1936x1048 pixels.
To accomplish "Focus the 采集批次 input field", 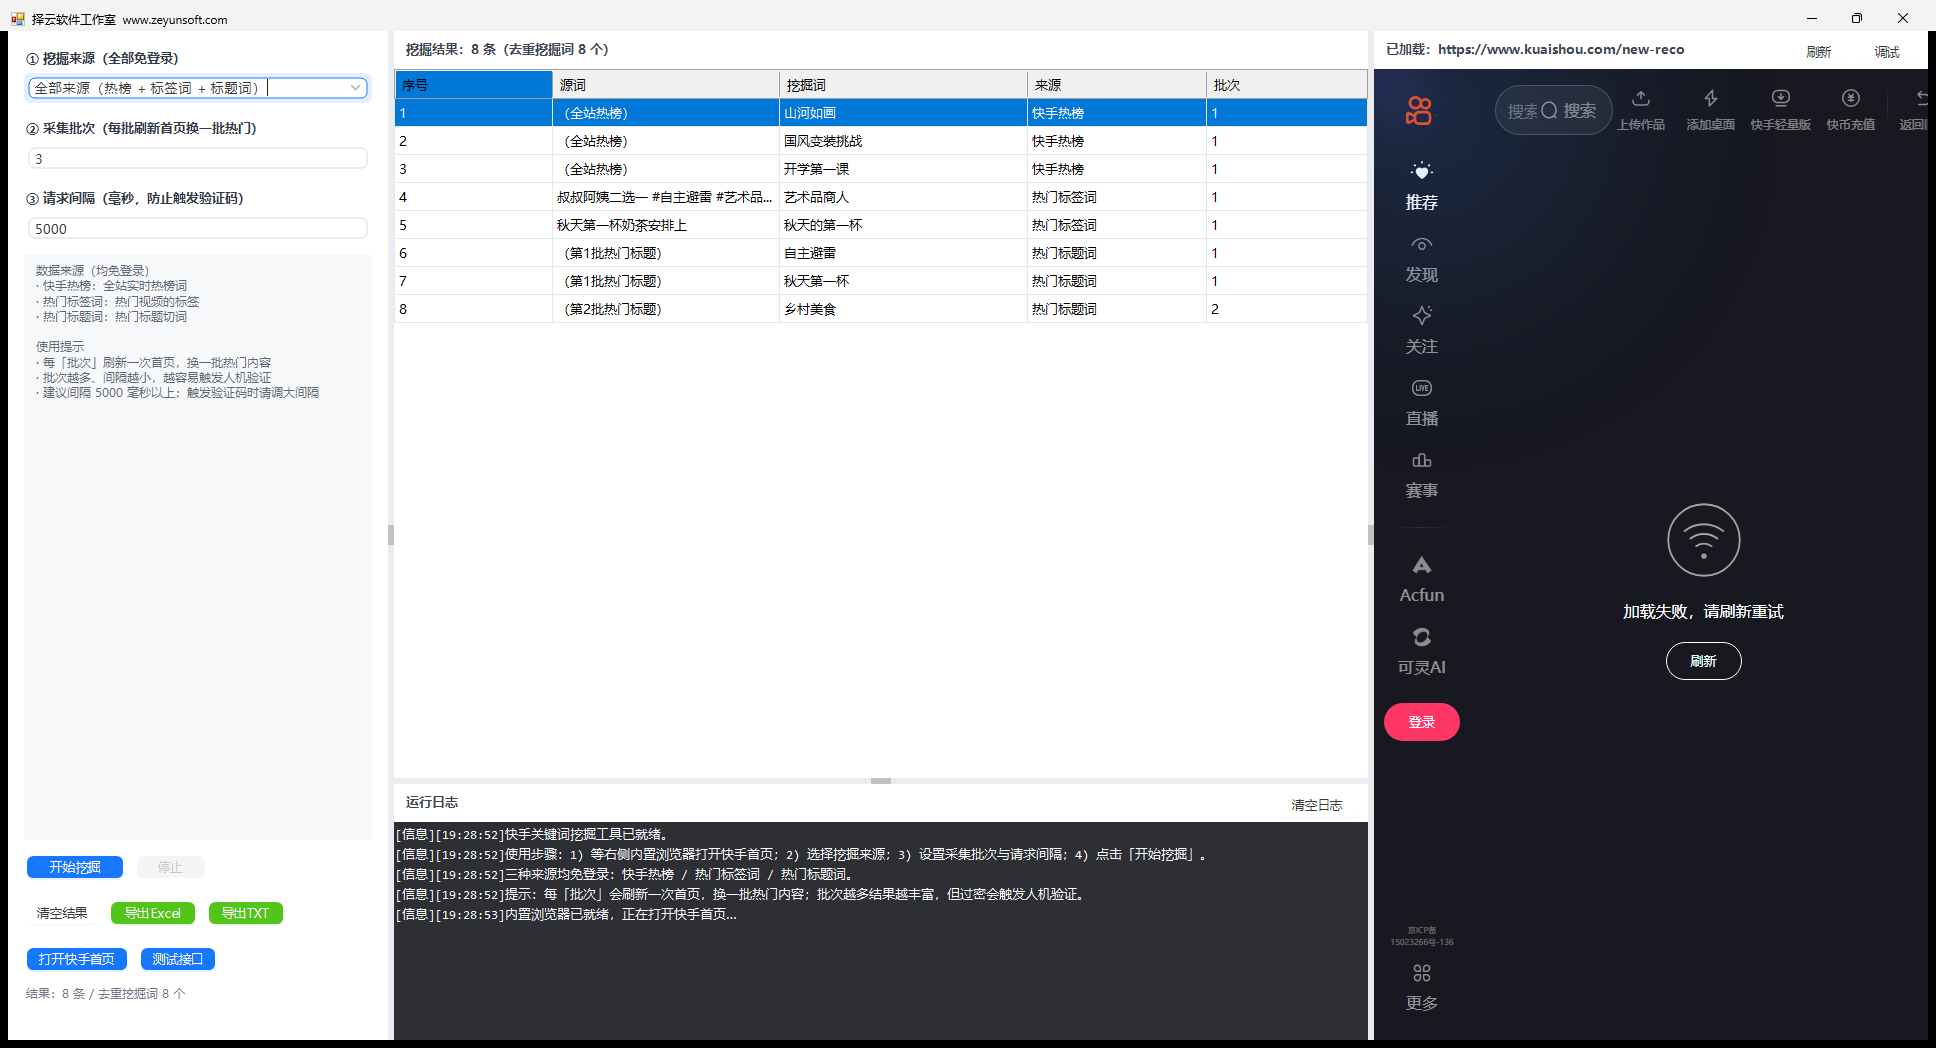I will (198, 158).
